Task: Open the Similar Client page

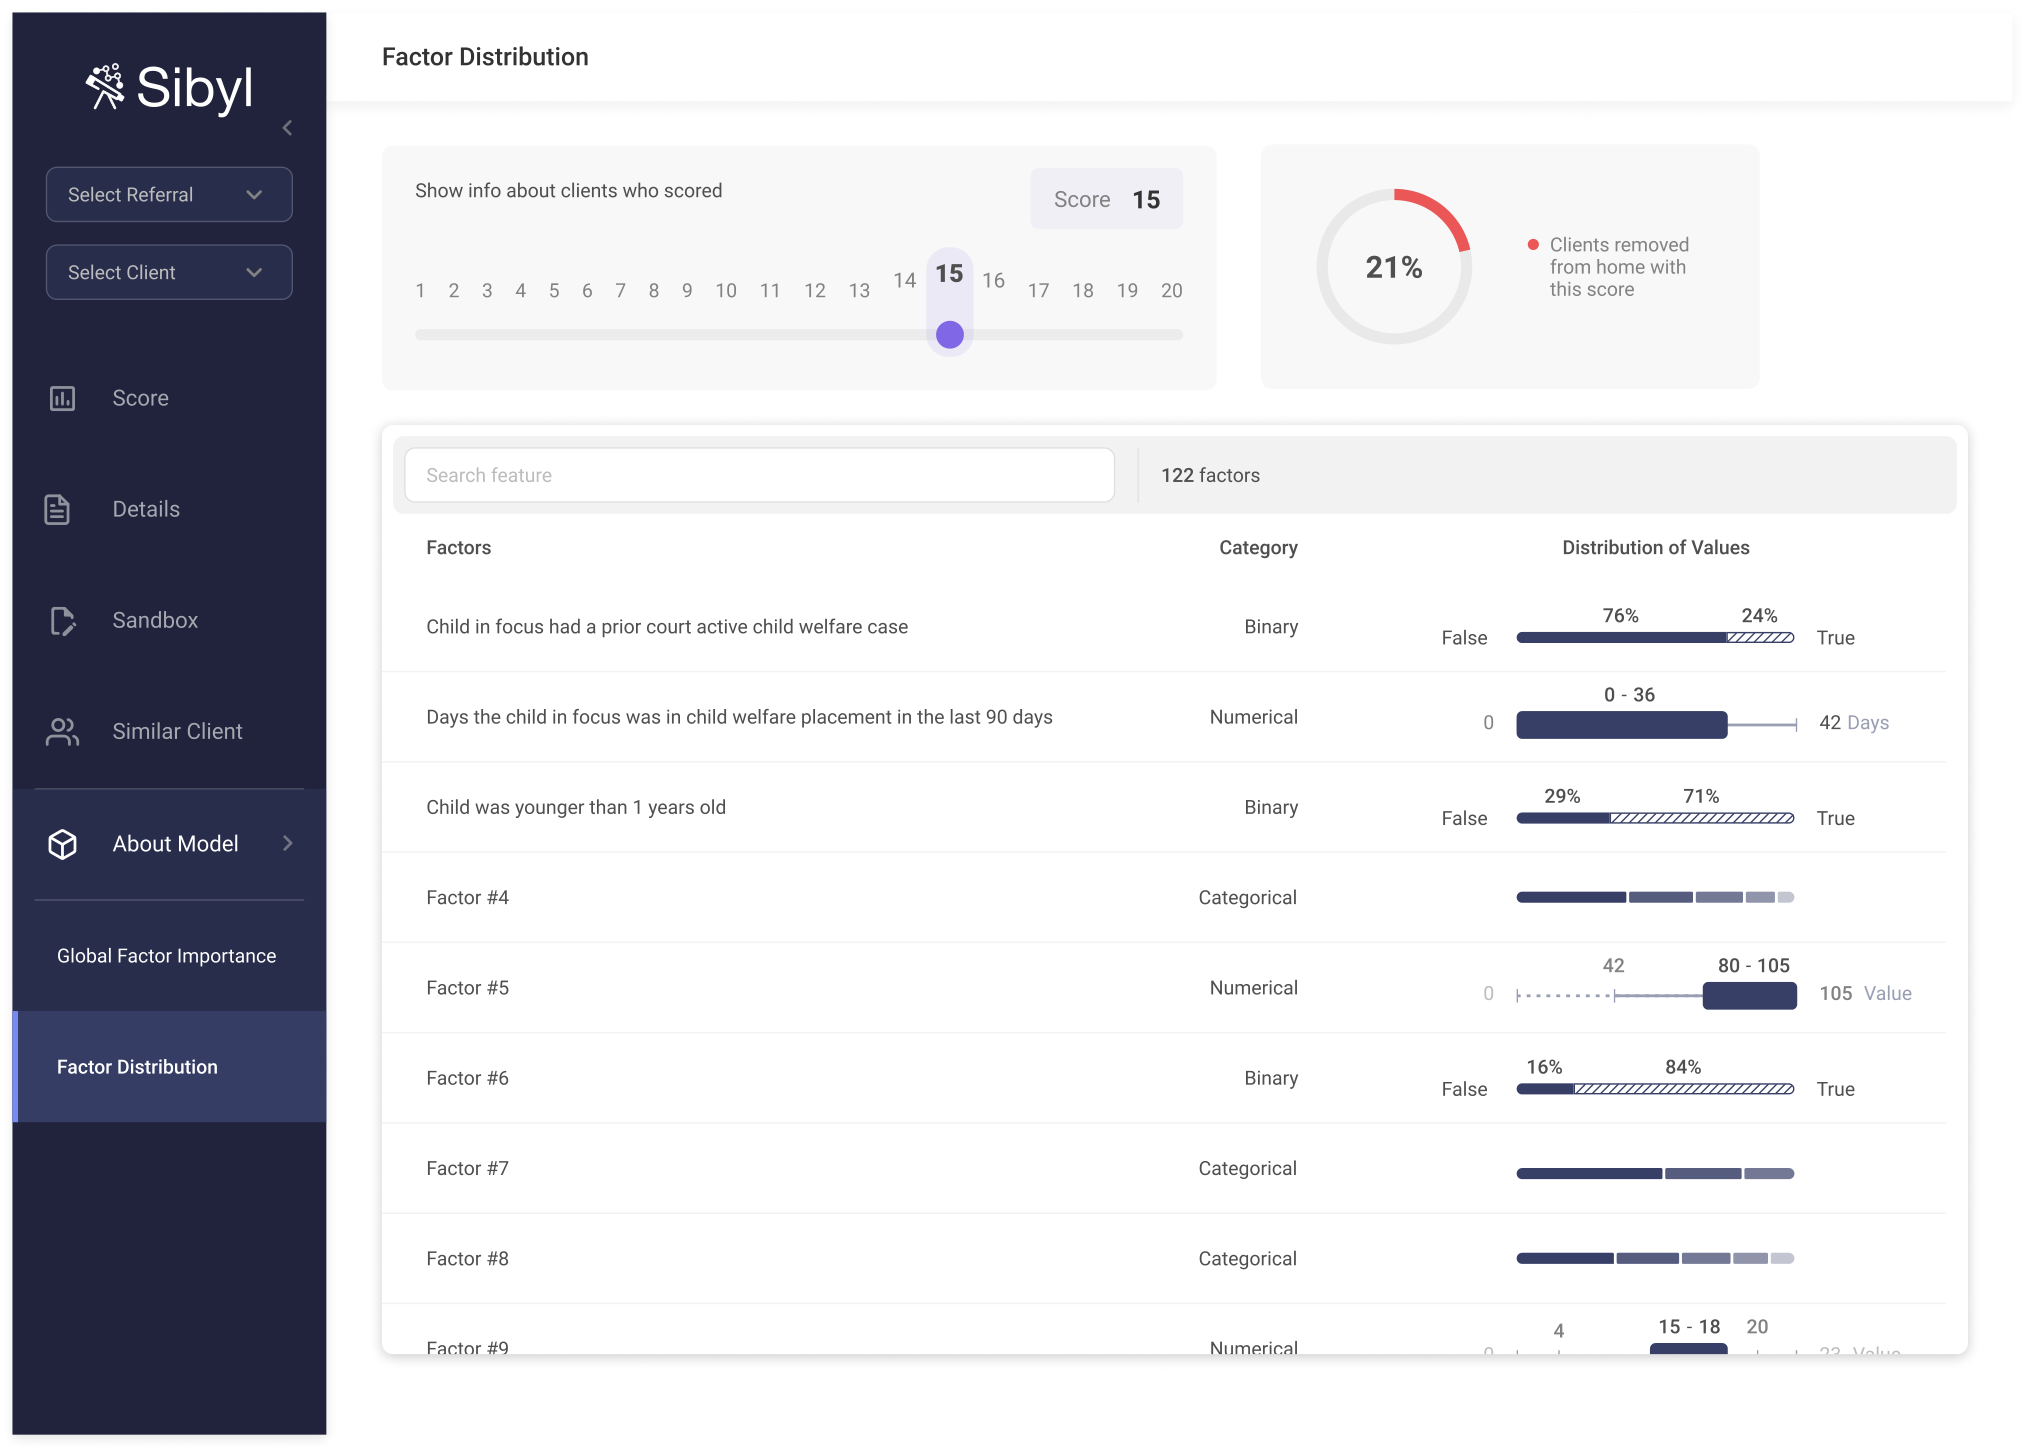Action: [x=177, y=731]
